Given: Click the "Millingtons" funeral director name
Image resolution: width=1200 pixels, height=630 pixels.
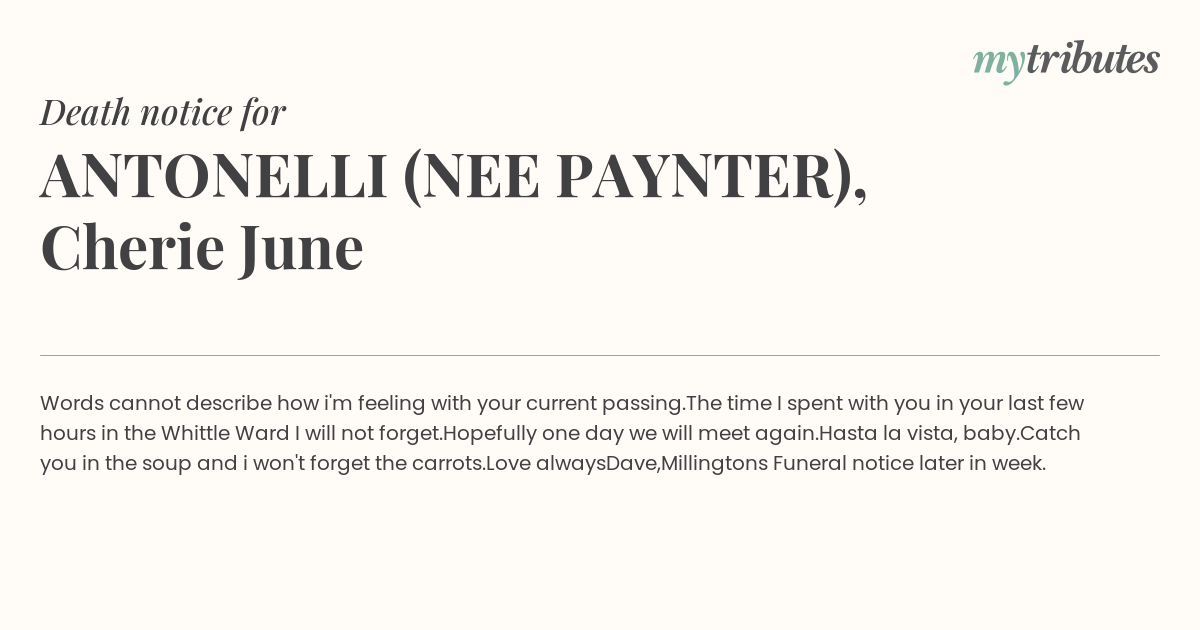Looking at the screenshot, I should [714, 463].
